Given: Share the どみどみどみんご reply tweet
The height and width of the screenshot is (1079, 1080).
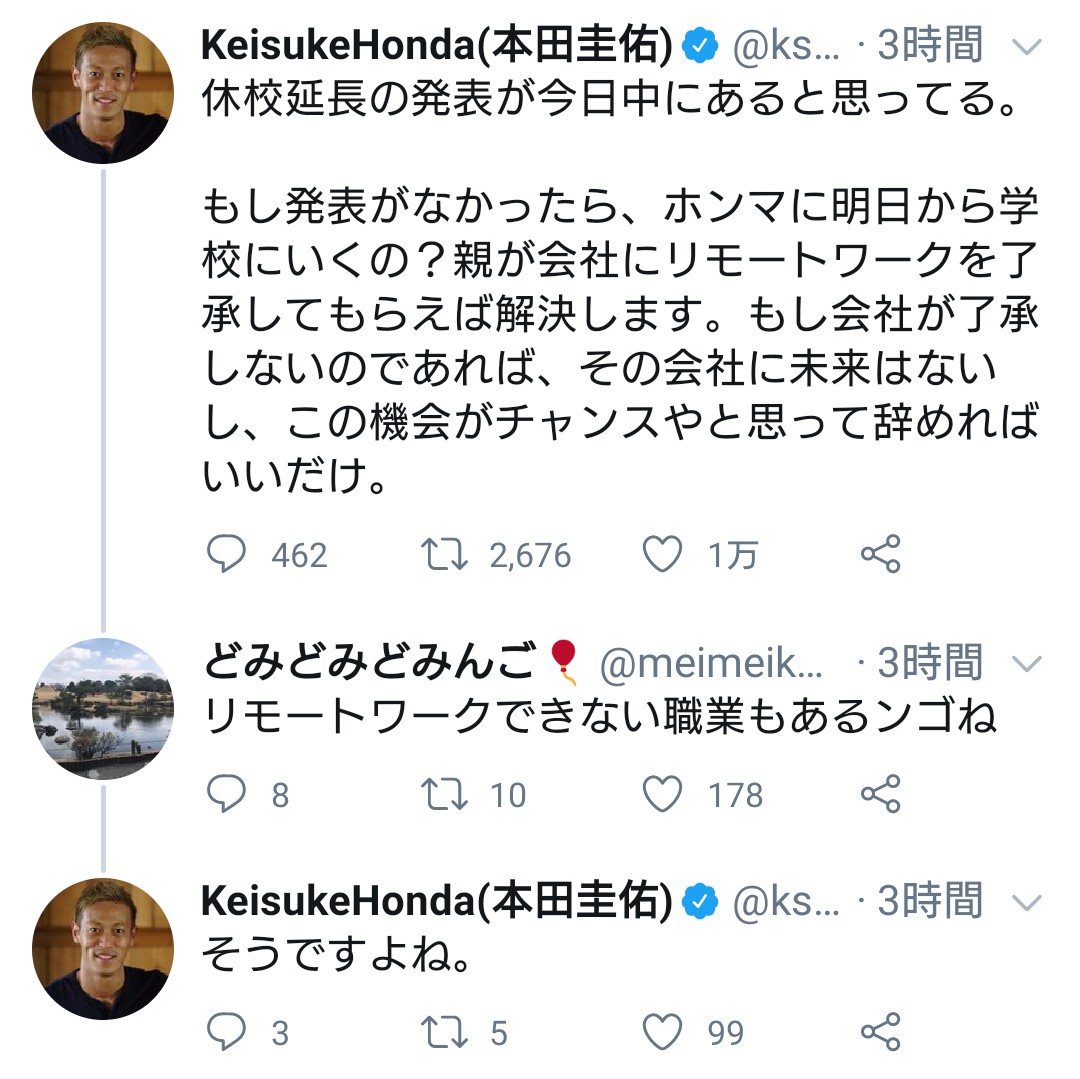Looking at the screenshot, I should coord(880,794).
